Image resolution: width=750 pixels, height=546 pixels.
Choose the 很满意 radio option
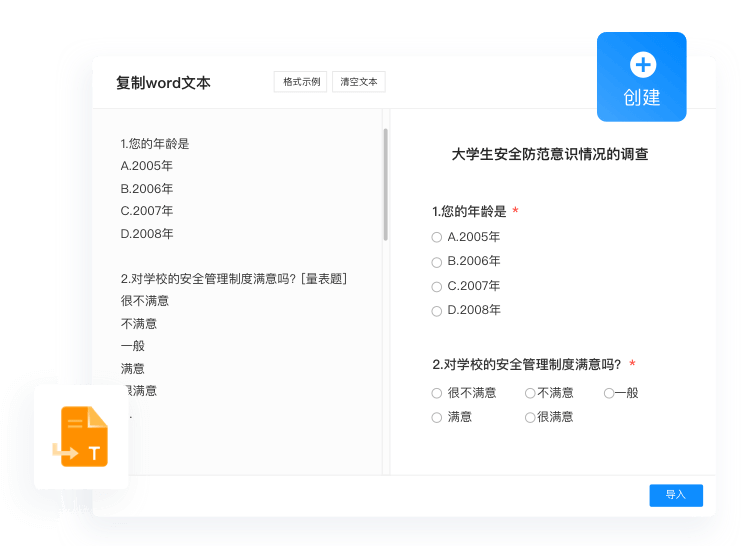point(530,418)
